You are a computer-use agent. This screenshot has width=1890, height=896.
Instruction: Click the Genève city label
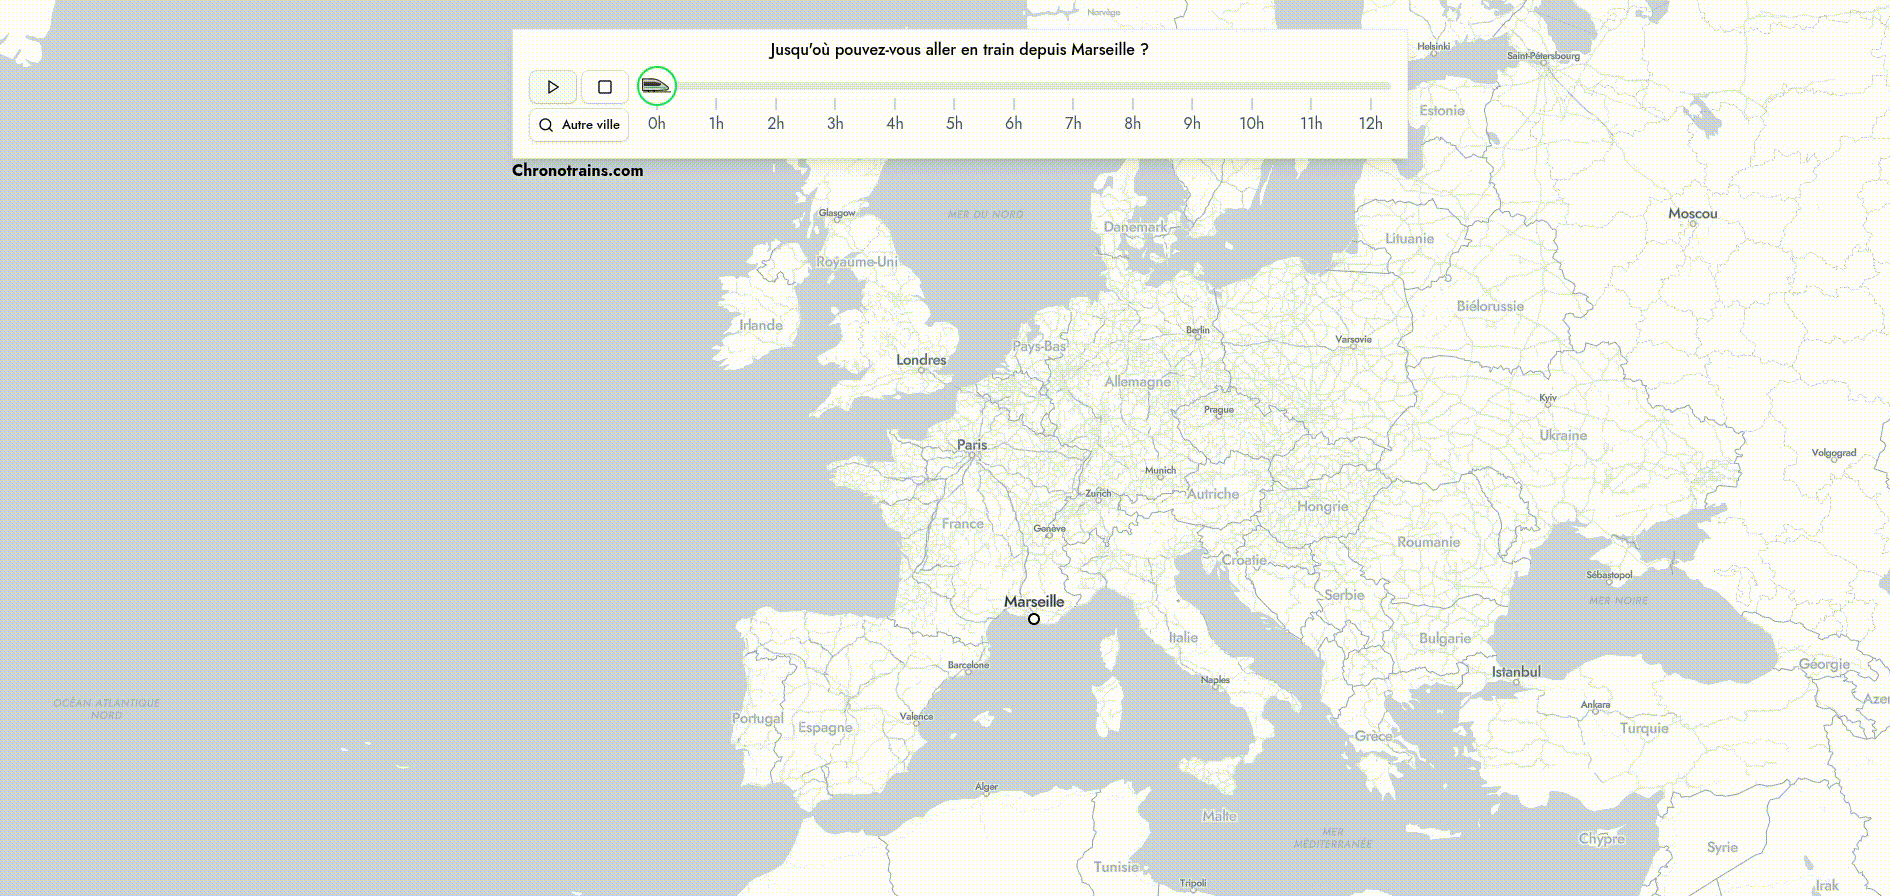[1049, 528]
